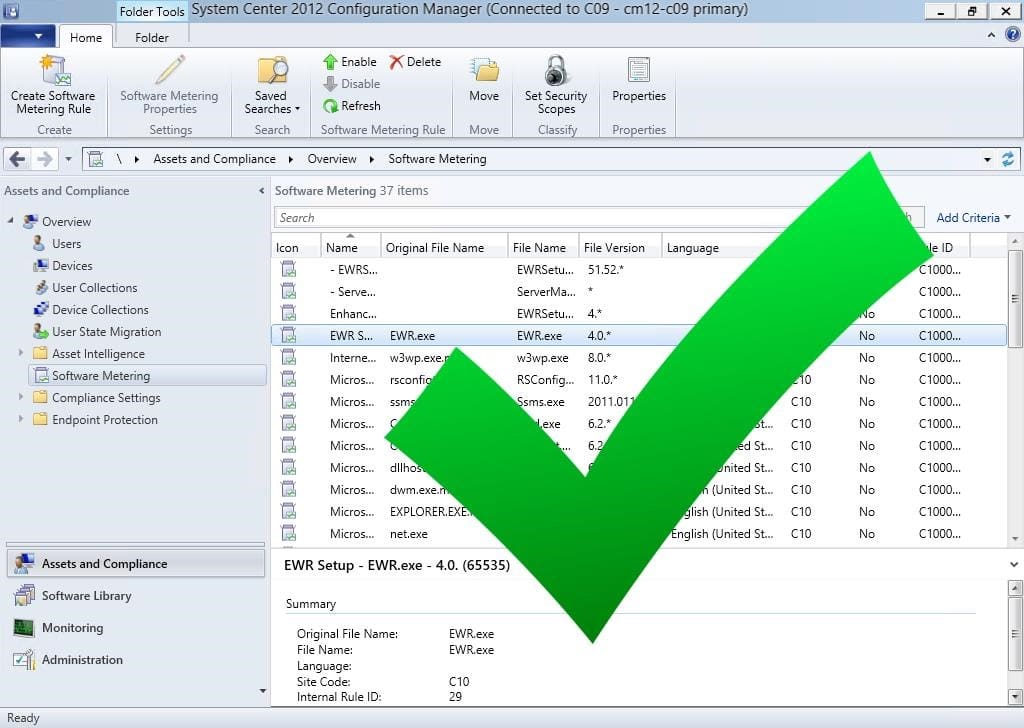Click Software Metering breadcrumb
1024x728 pixels.
click(437, 159)
